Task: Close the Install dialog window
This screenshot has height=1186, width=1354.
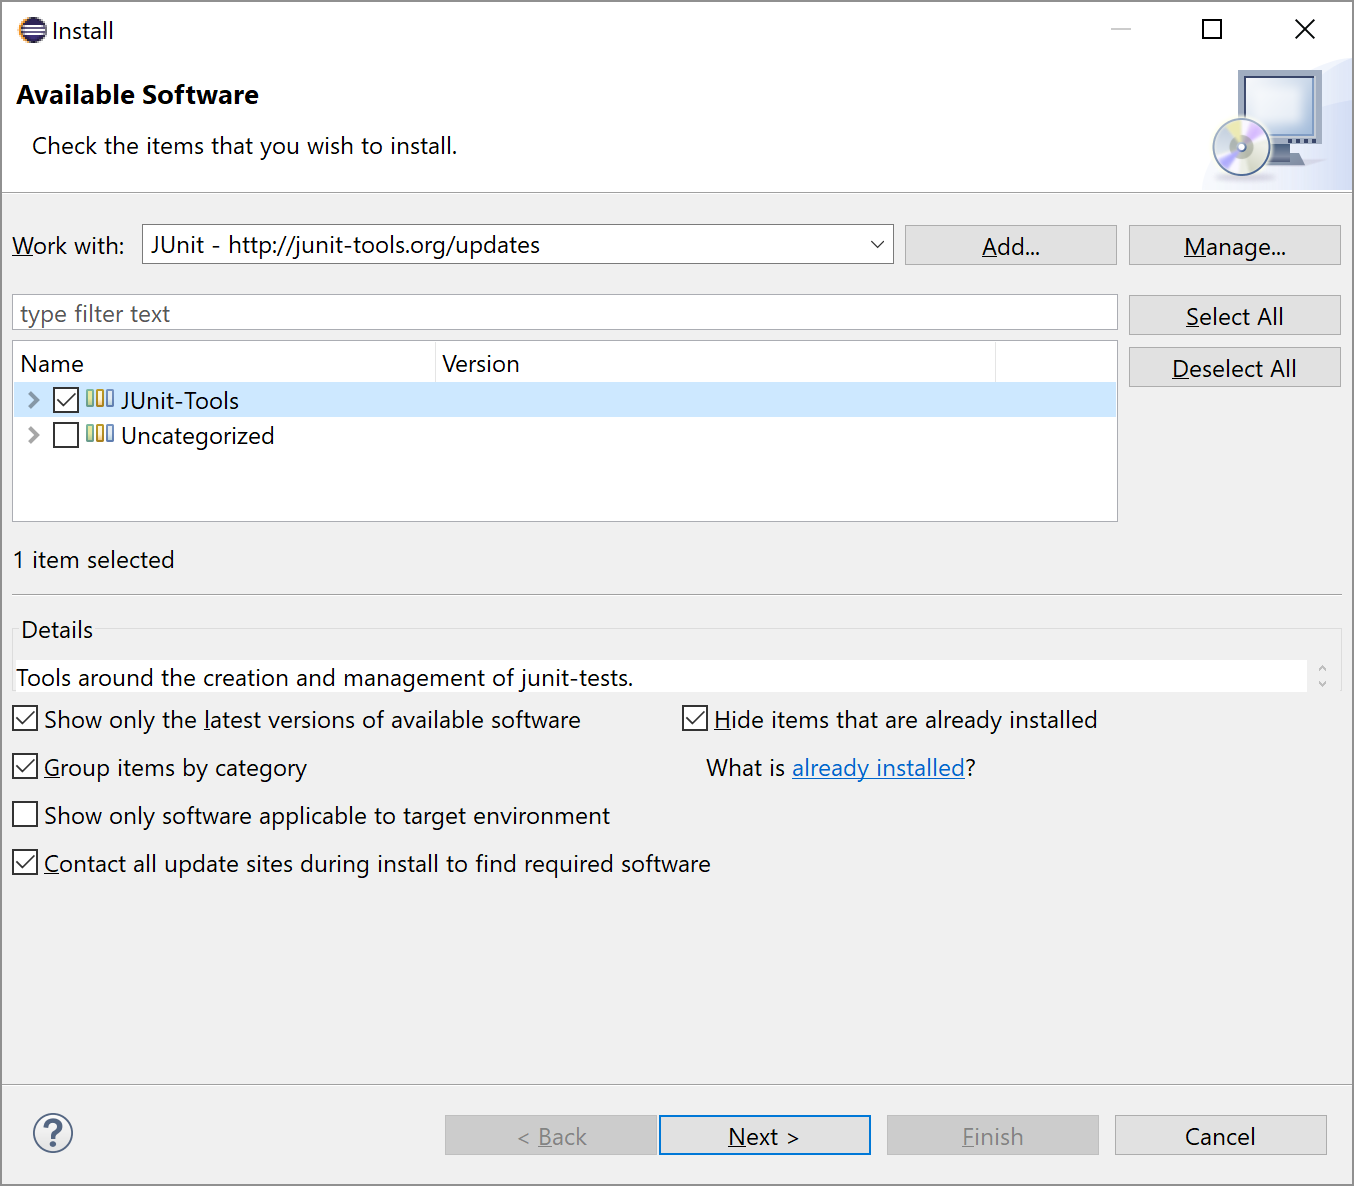Action: click(1304, 30)
